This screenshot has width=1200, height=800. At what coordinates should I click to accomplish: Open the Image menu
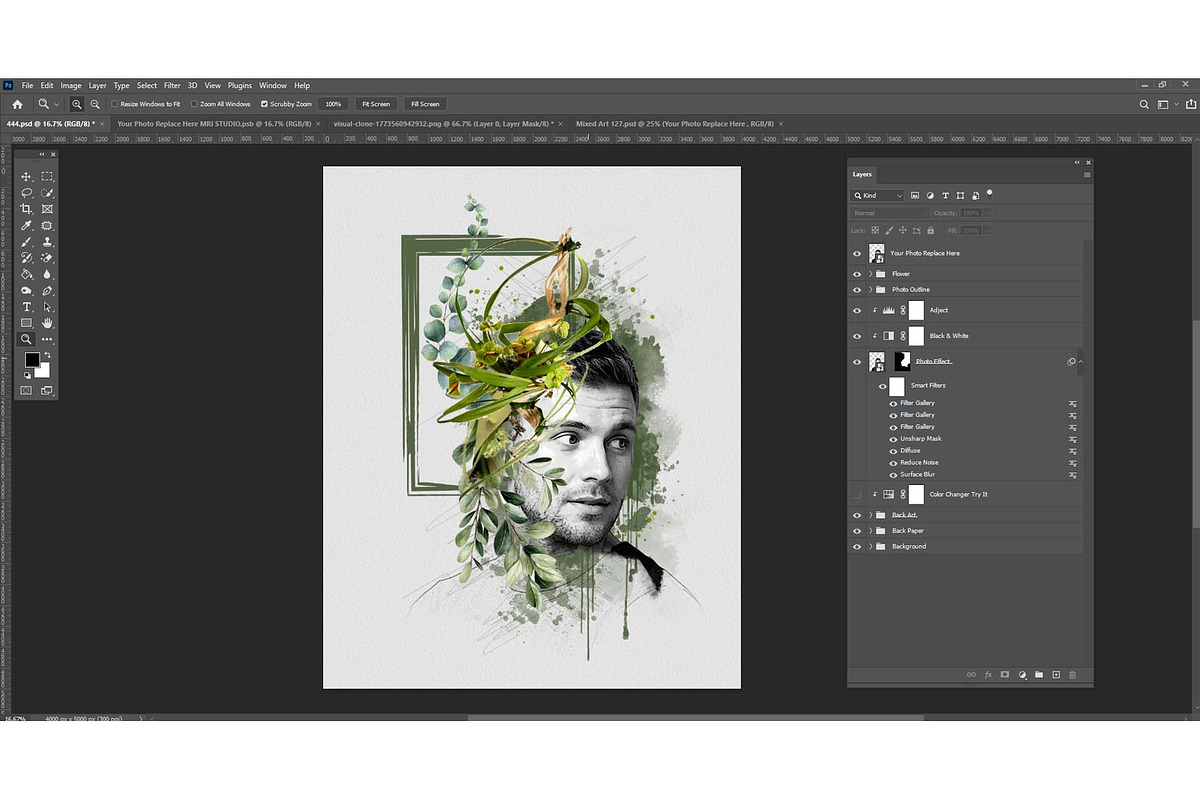(70, 85)
